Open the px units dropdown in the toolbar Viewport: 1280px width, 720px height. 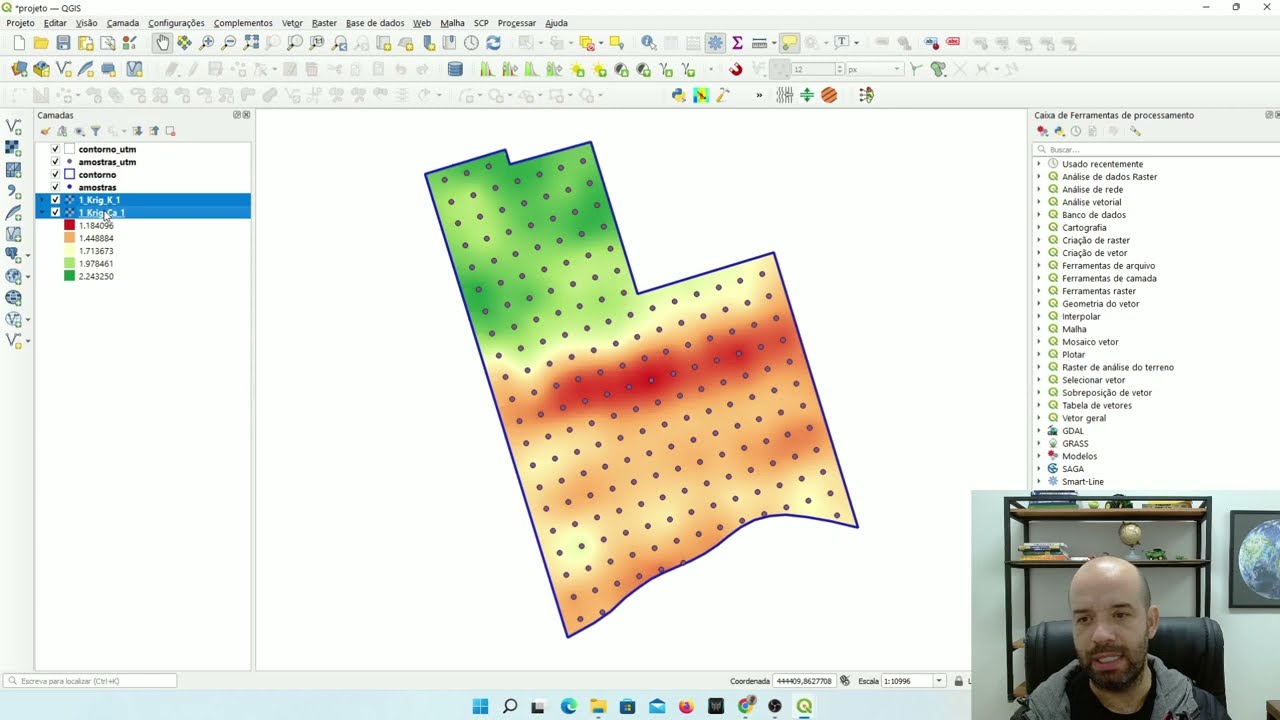(897, 69)
